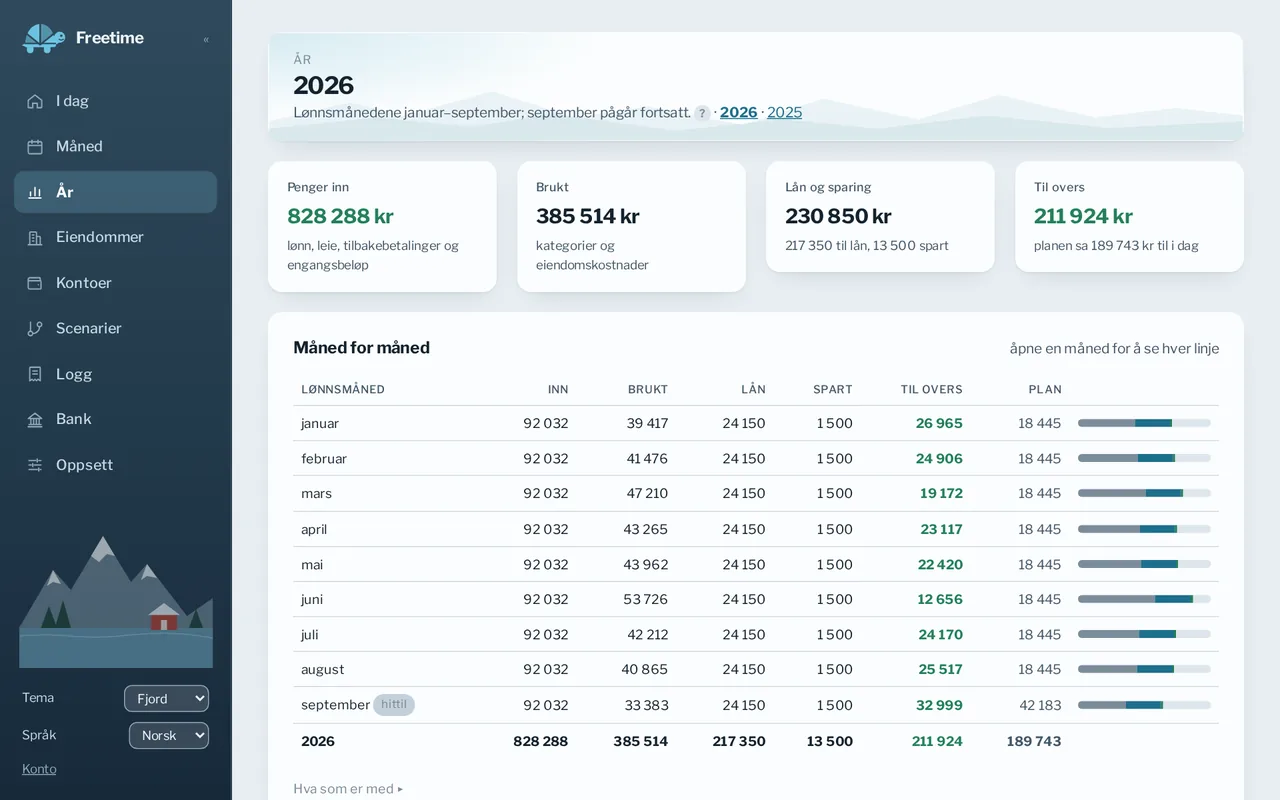
Task: Click mai's Til overs value 22 420
Action: [940, 565]
